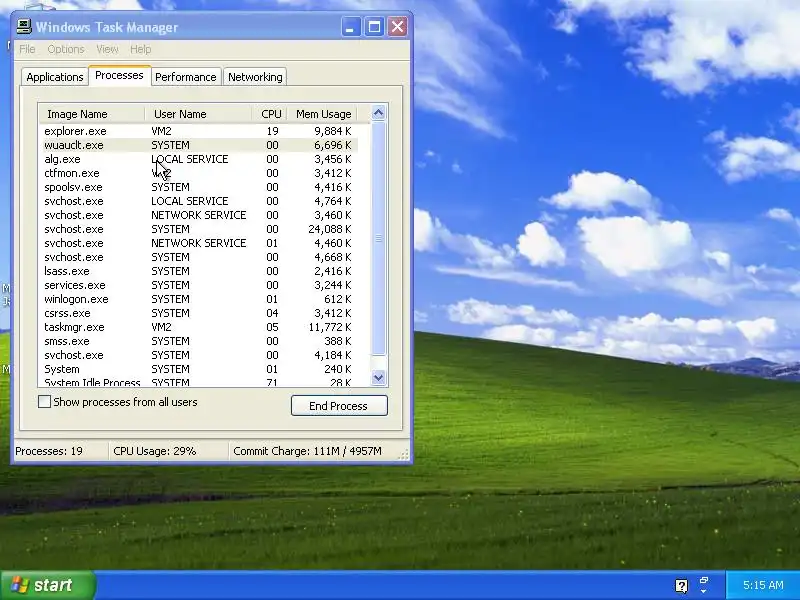Viewport: 800px width, 600px height.
Task: Click Commit Charge in status bar
Action: [307, 451]
